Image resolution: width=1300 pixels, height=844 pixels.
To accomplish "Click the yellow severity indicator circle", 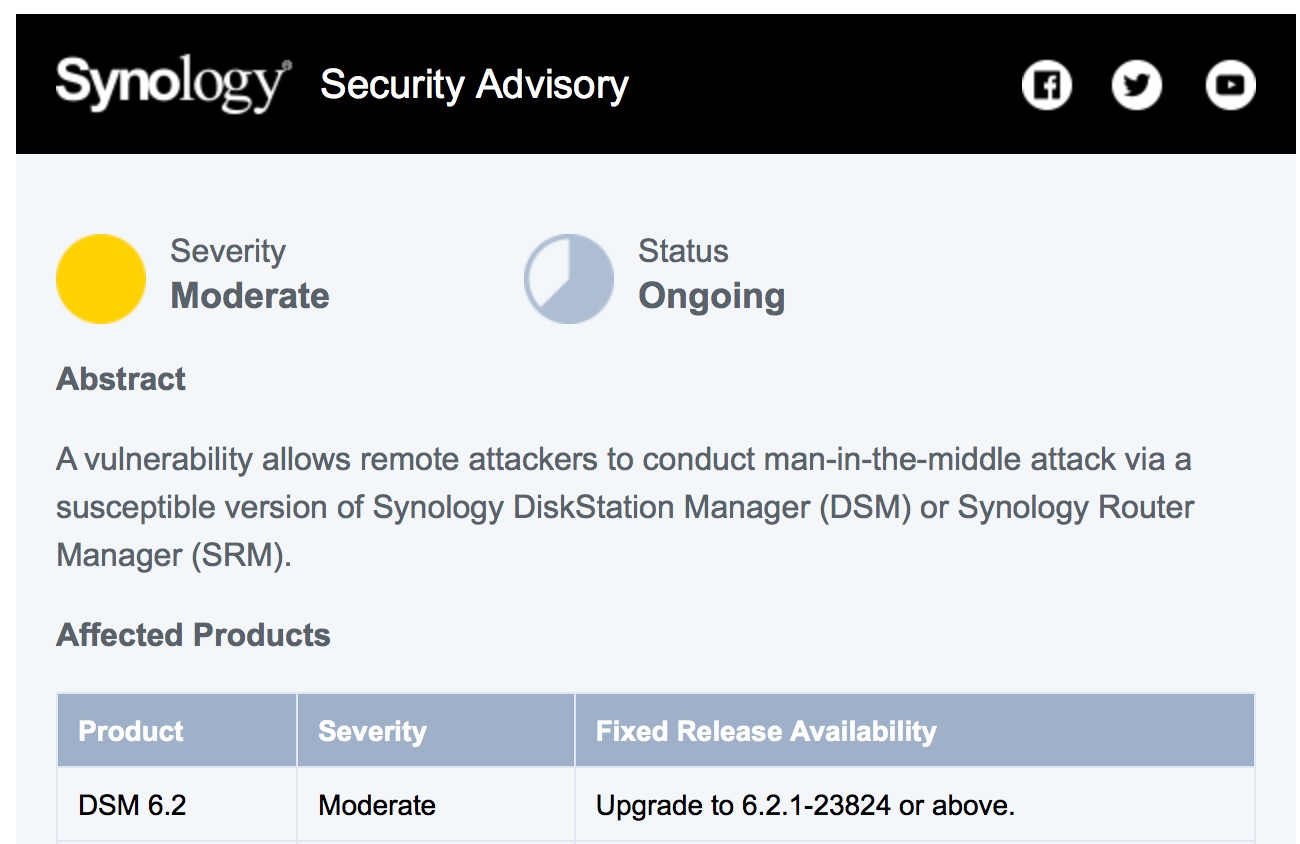I will point(101,279).
